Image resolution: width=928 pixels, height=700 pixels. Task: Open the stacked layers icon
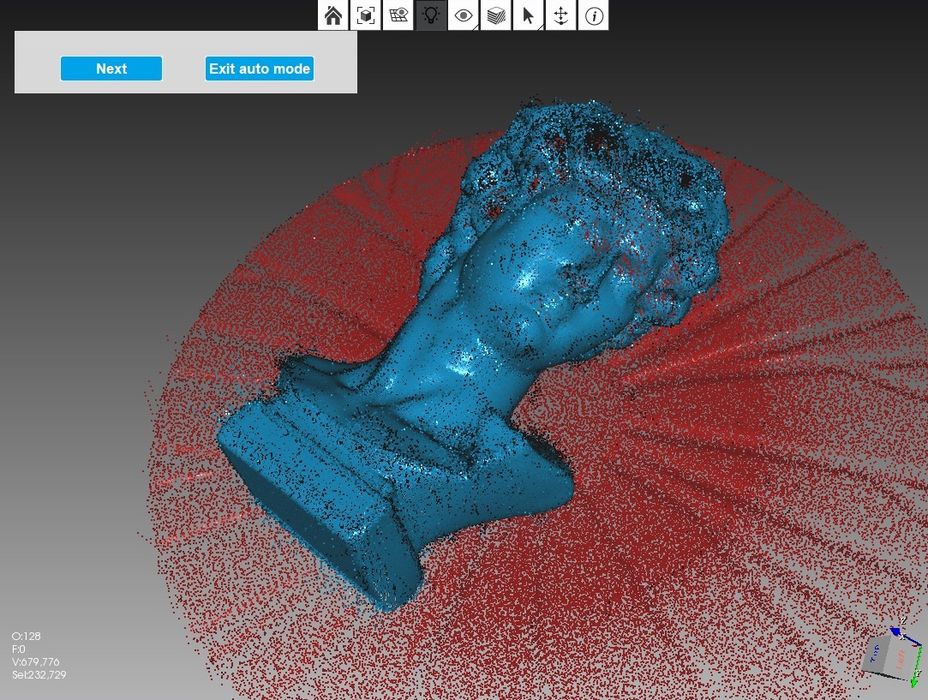[x=495, y=15]
